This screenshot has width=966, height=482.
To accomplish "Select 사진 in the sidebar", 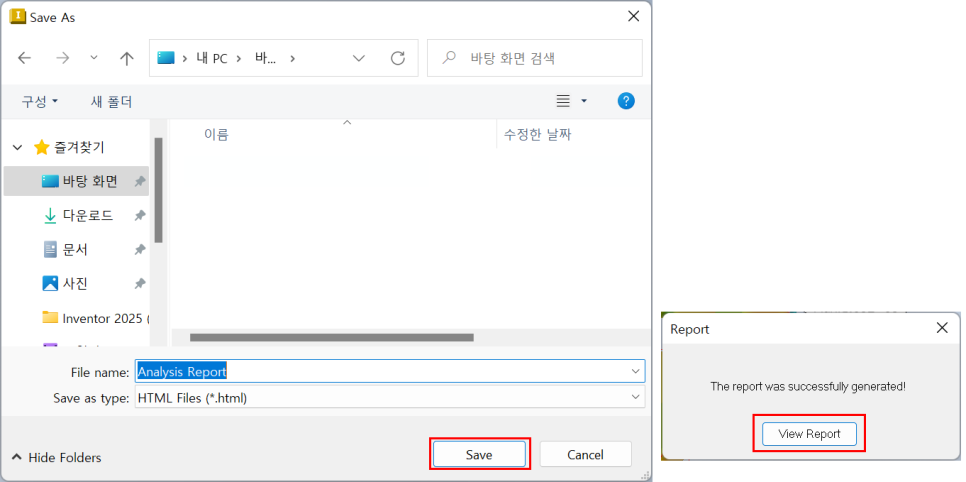I will click(x=76, y=284).
